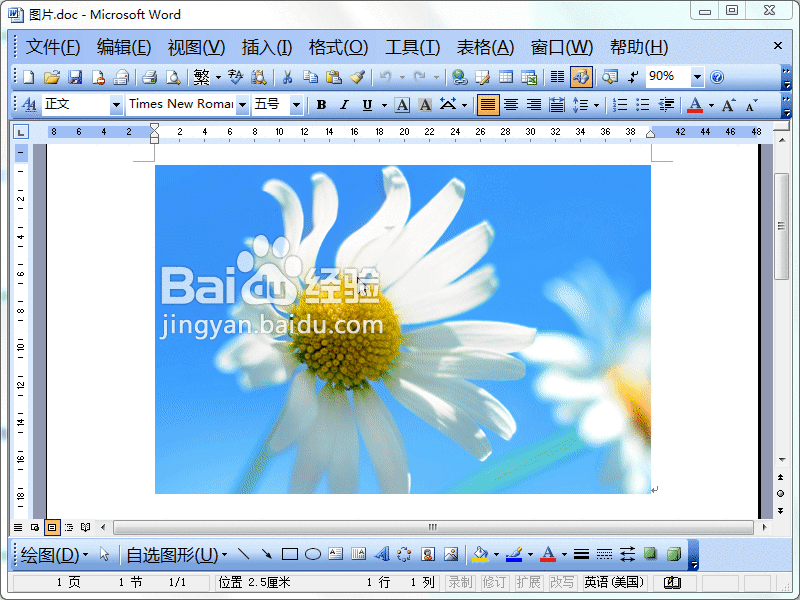Open the 工具(T) menu

click(412, 47)
